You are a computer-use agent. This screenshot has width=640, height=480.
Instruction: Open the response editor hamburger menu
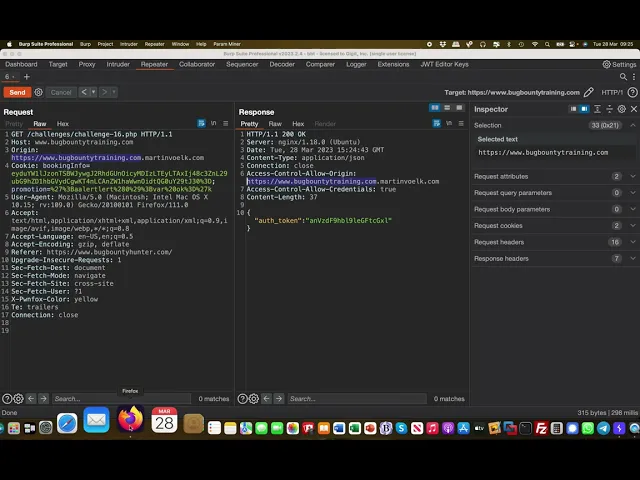(461, 123)
